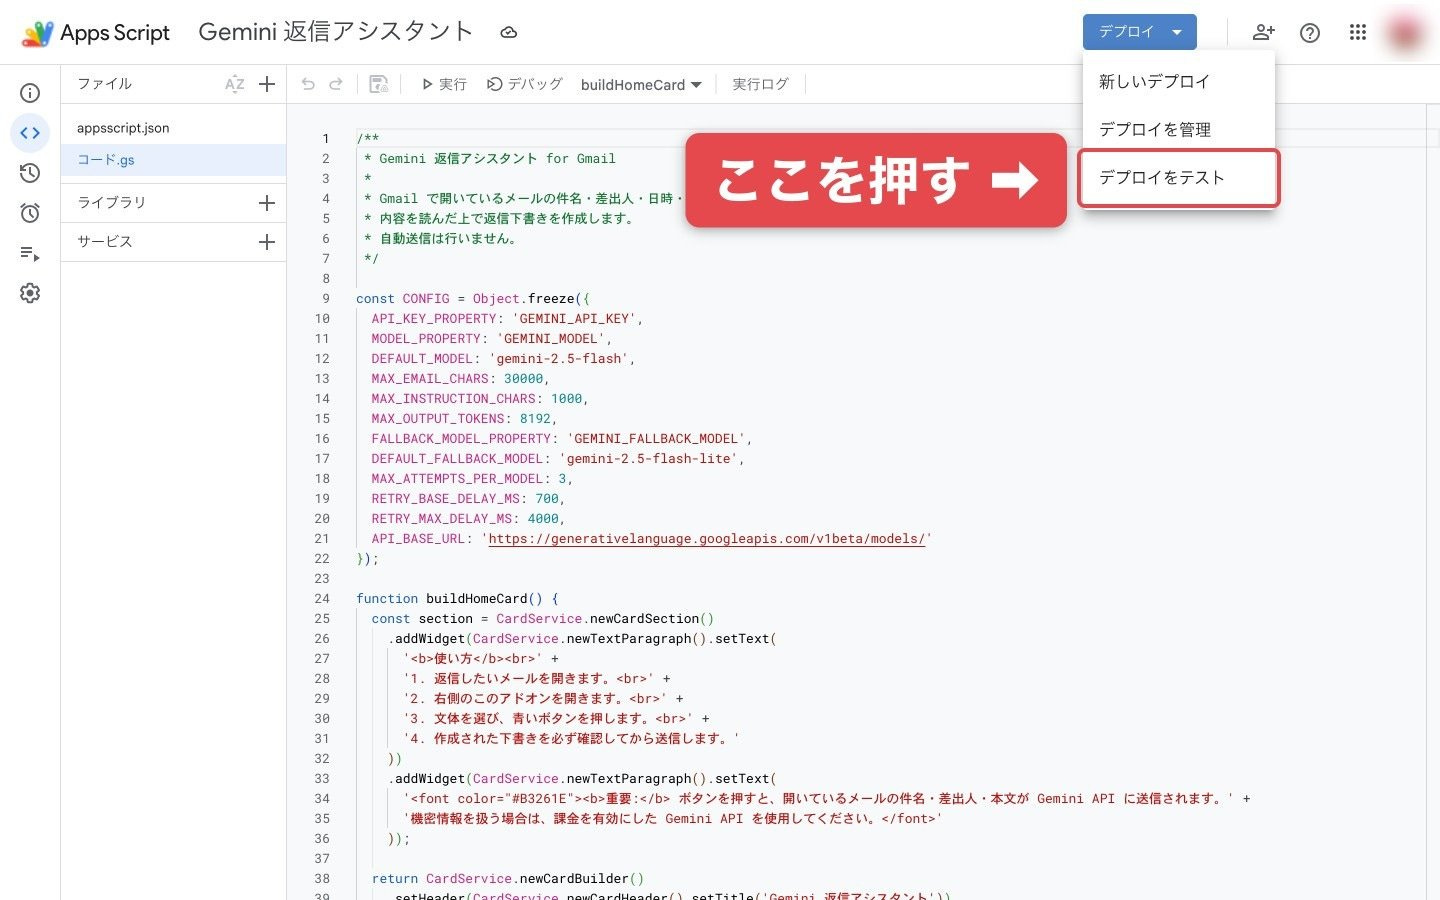Click the ライブラリ section label
Screen dimensions: 1440x900
pyautogui.click(x=112, y=203)
